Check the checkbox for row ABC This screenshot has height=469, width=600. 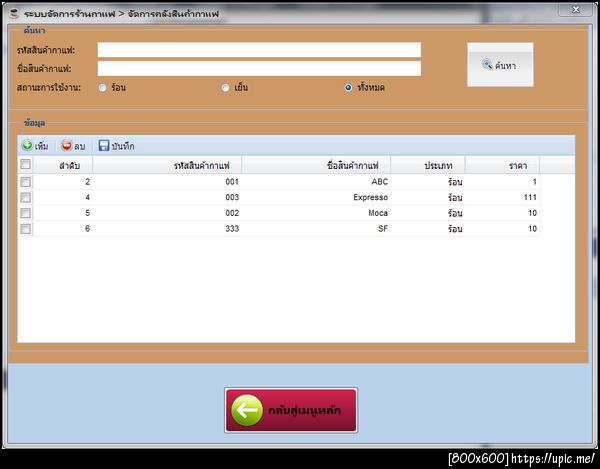click(25, 182)
